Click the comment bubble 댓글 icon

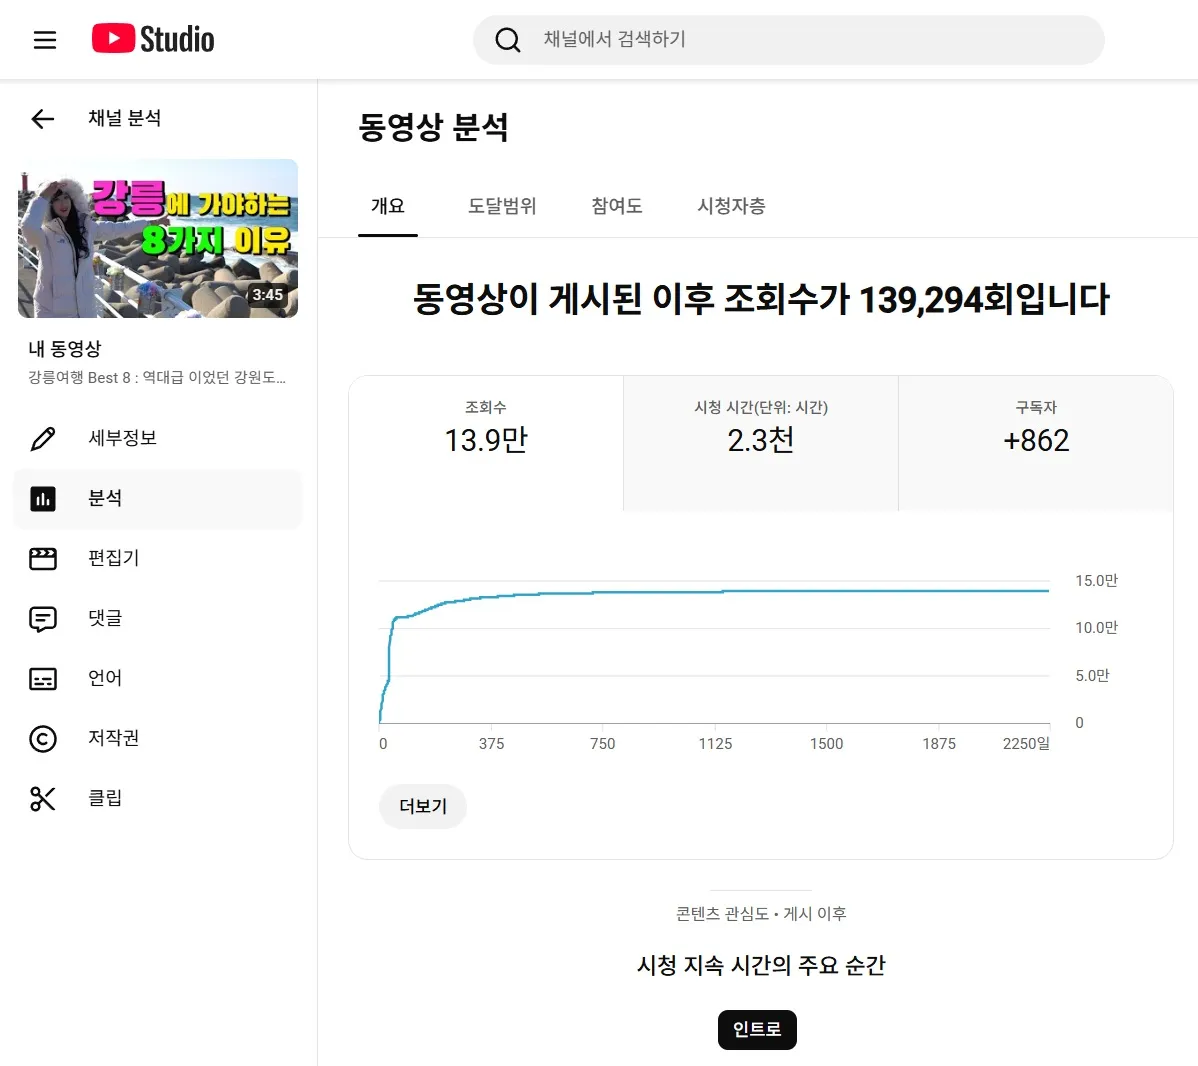coord(43,618)
